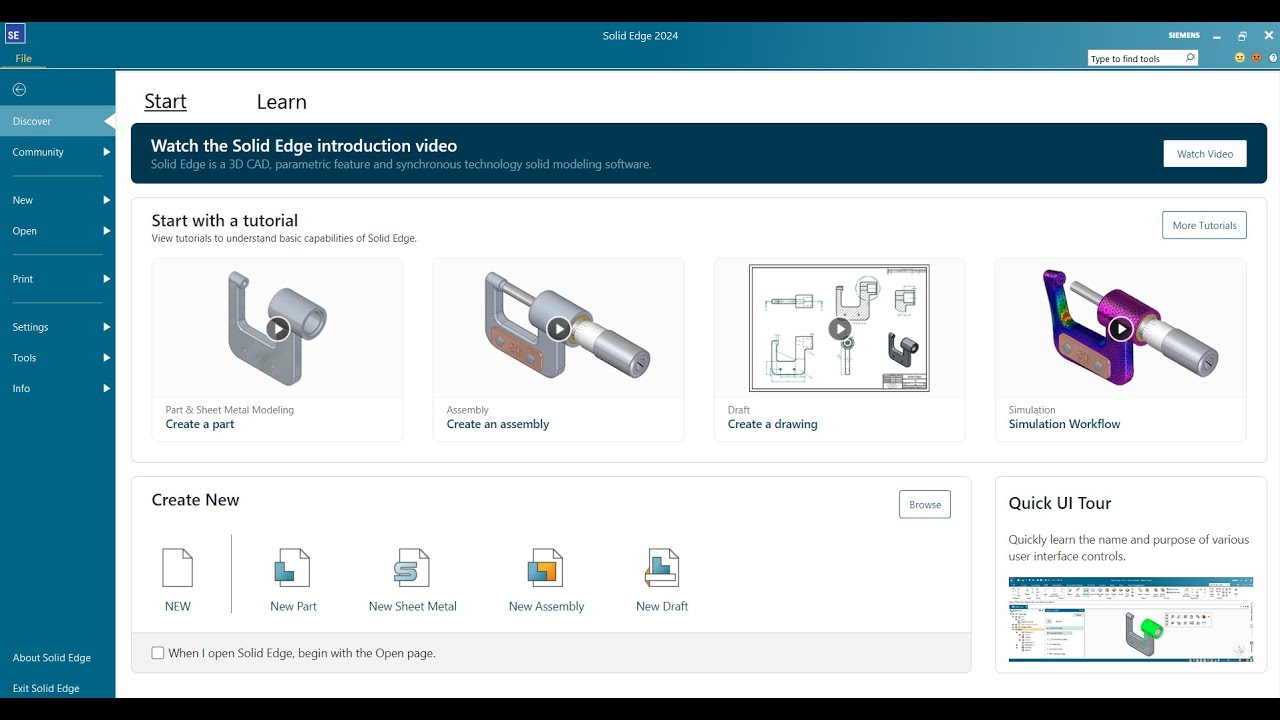Switch to the Learn tab
Viewport: 1280px width, 720px height.
[x=281, y=102]
